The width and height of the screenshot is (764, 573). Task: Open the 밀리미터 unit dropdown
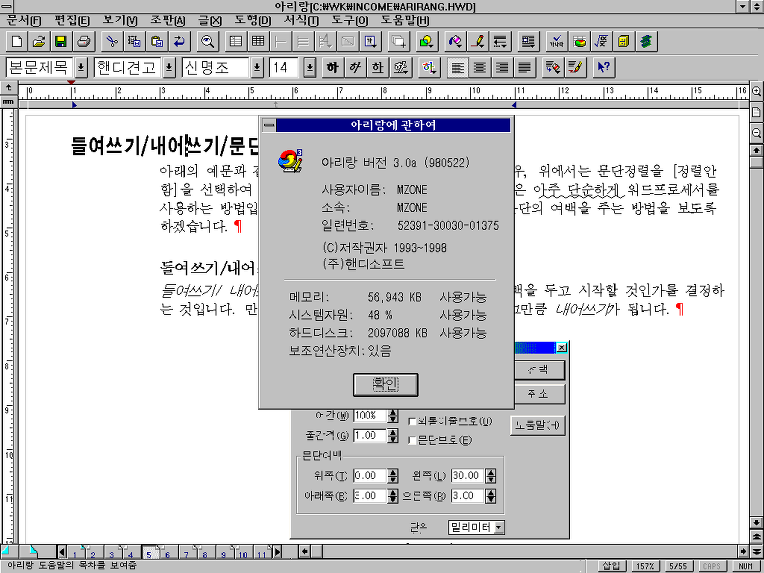[498, 527]
